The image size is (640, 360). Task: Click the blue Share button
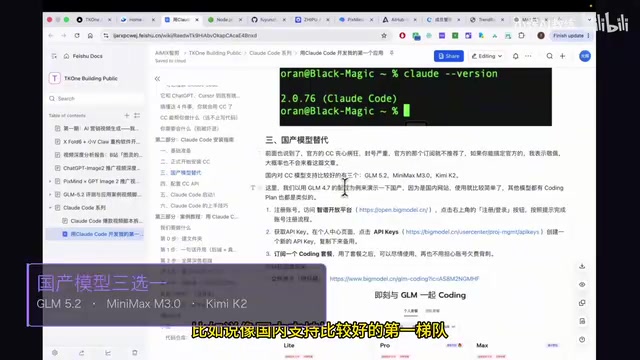[x=449, y=56]
